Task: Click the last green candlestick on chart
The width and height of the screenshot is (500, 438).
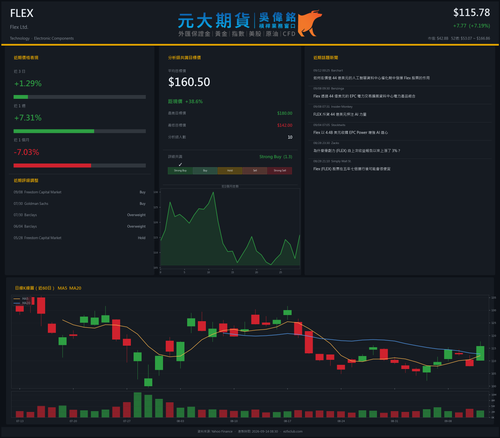Action: click(480, 353)
